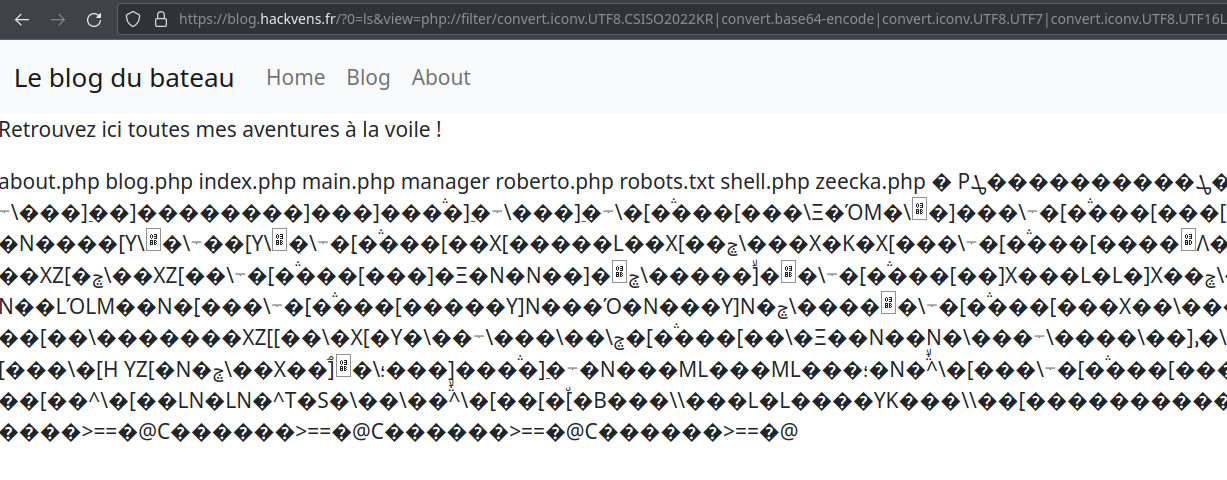Click the 'zeecka.php' filename text
The width and height of the screenshot is (1227, 480).
click(x=870, y=182)
